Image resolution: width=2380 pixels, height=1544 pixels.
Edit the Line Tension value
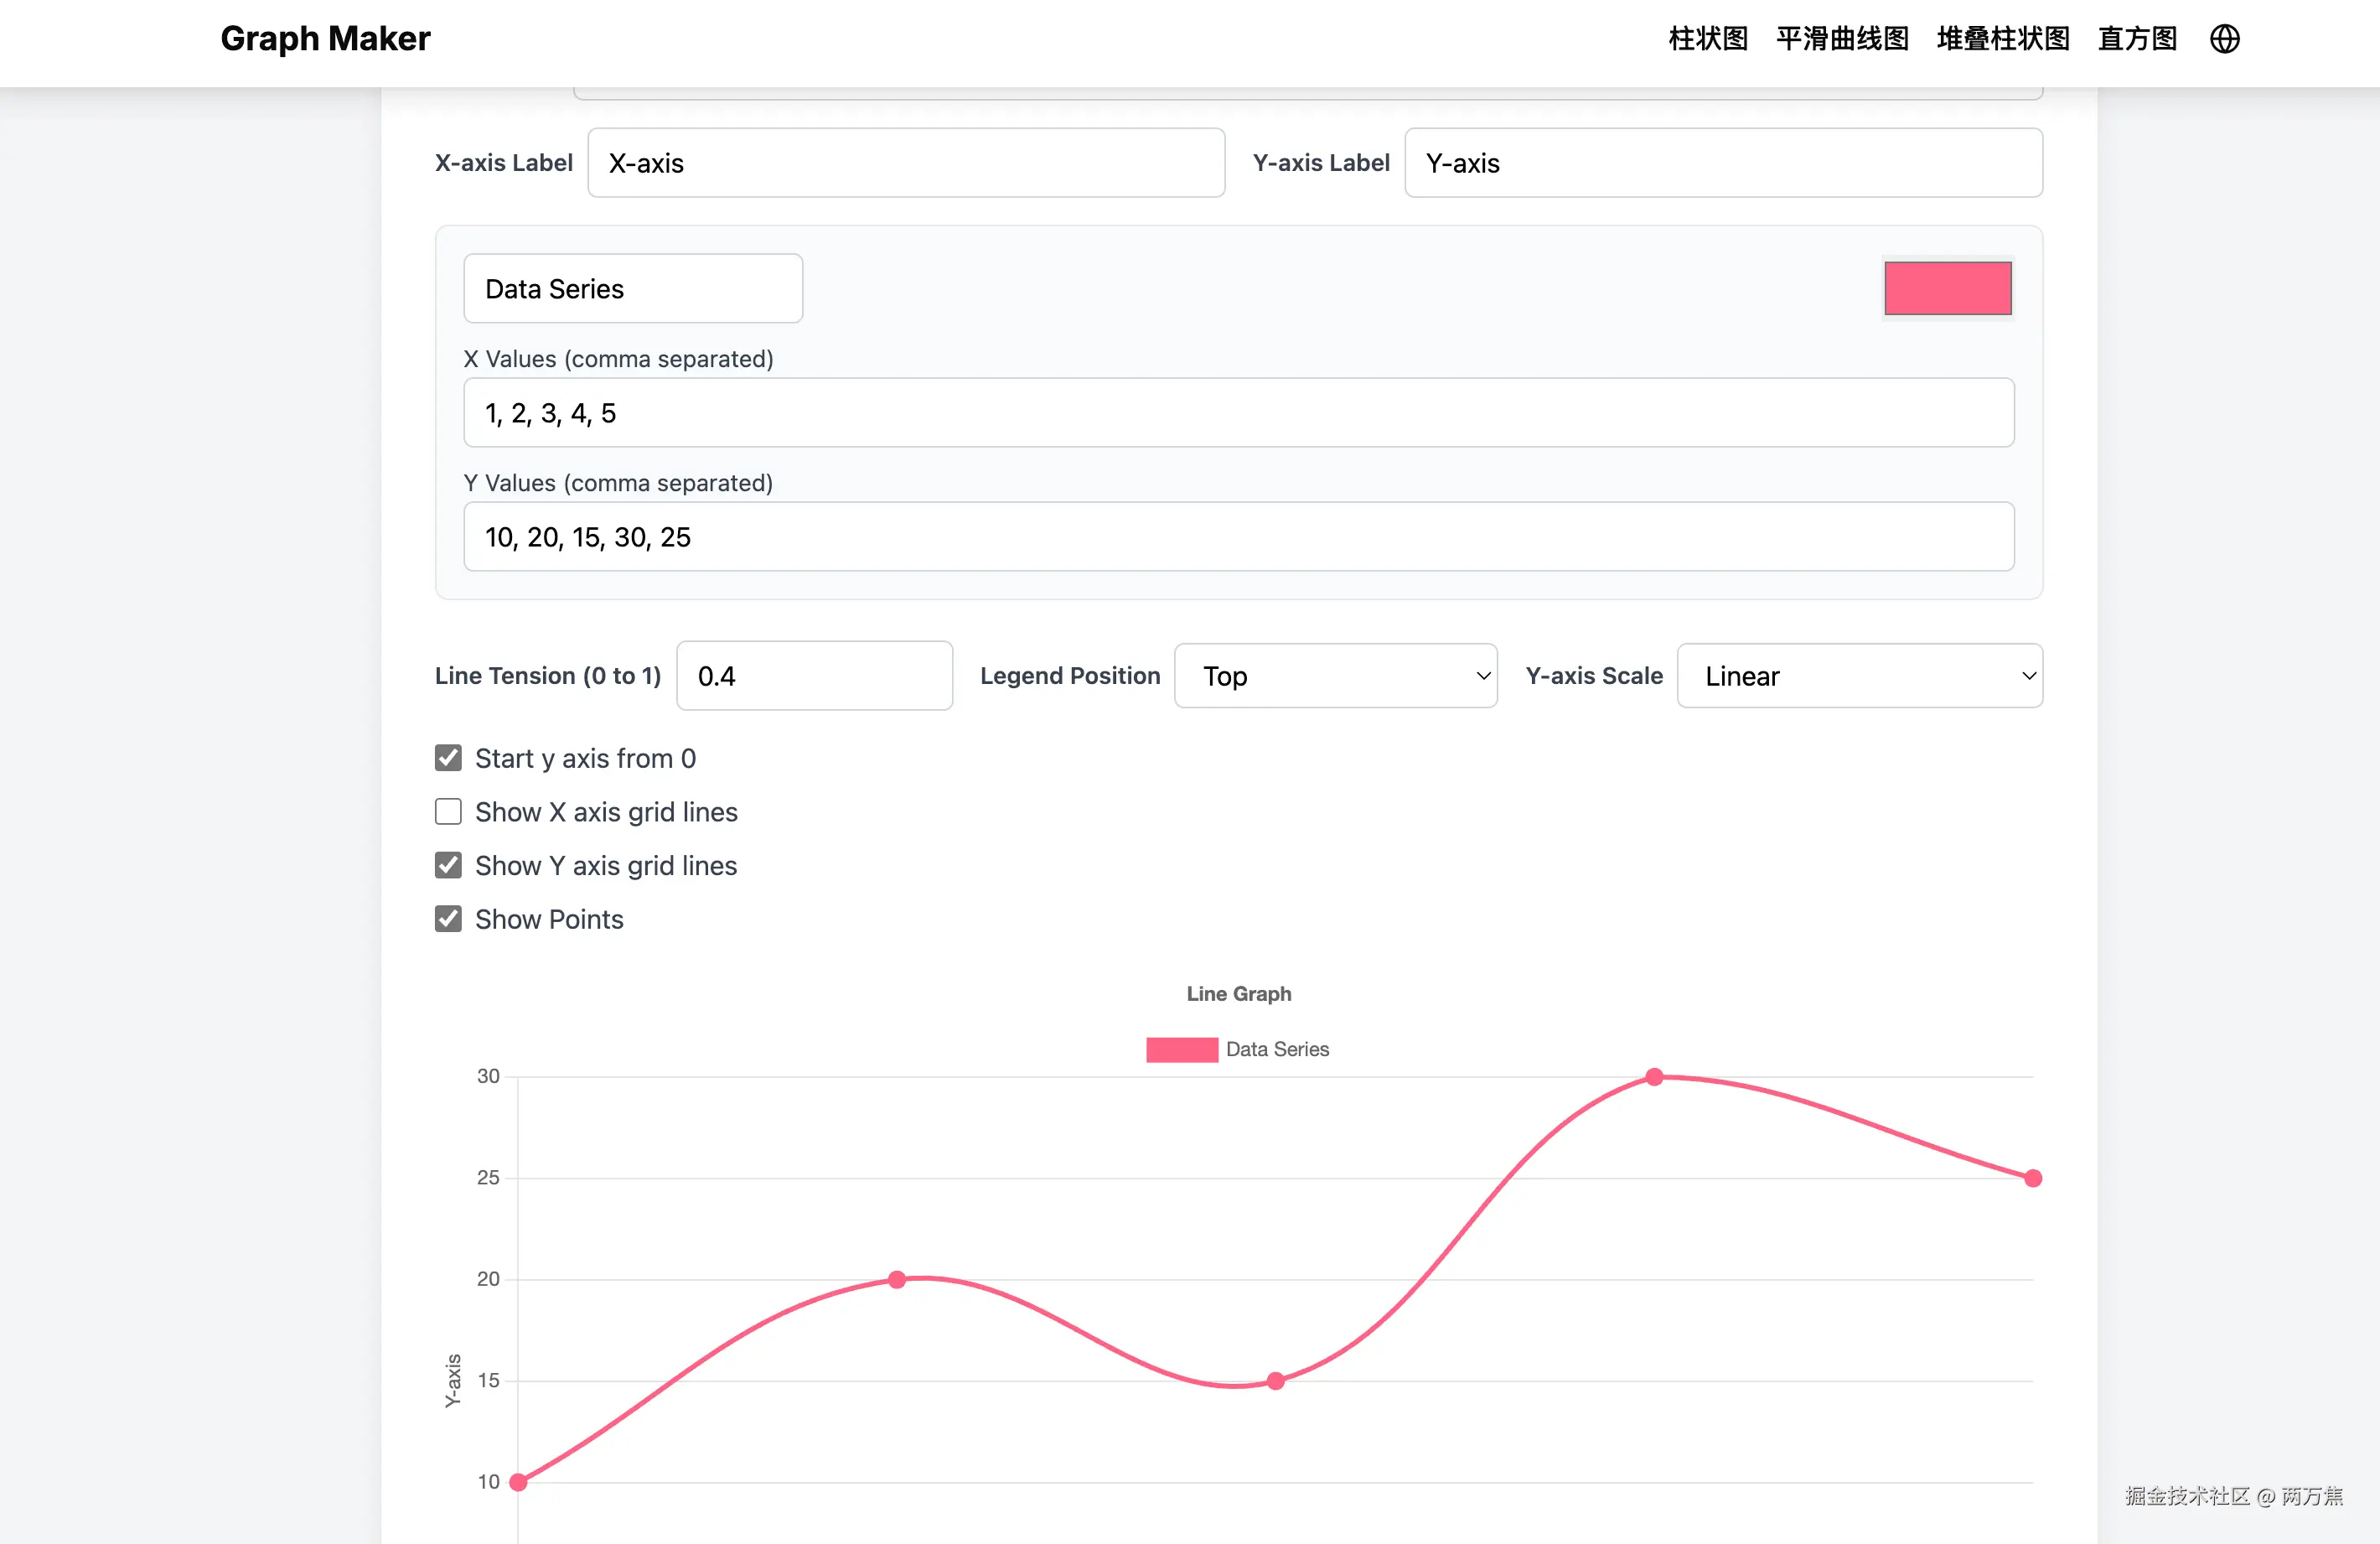tap(814, 676)
